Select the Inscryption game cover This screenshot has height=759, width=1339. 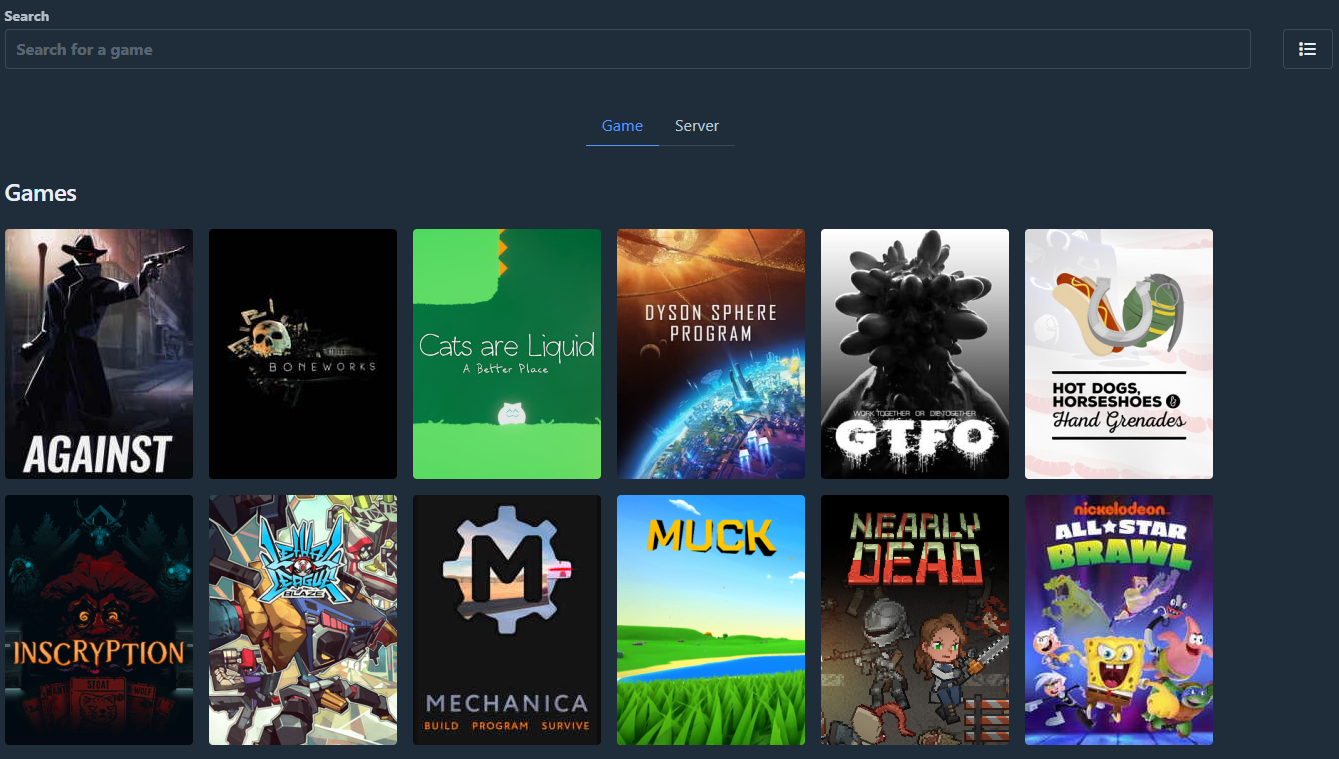coord(99,620)
